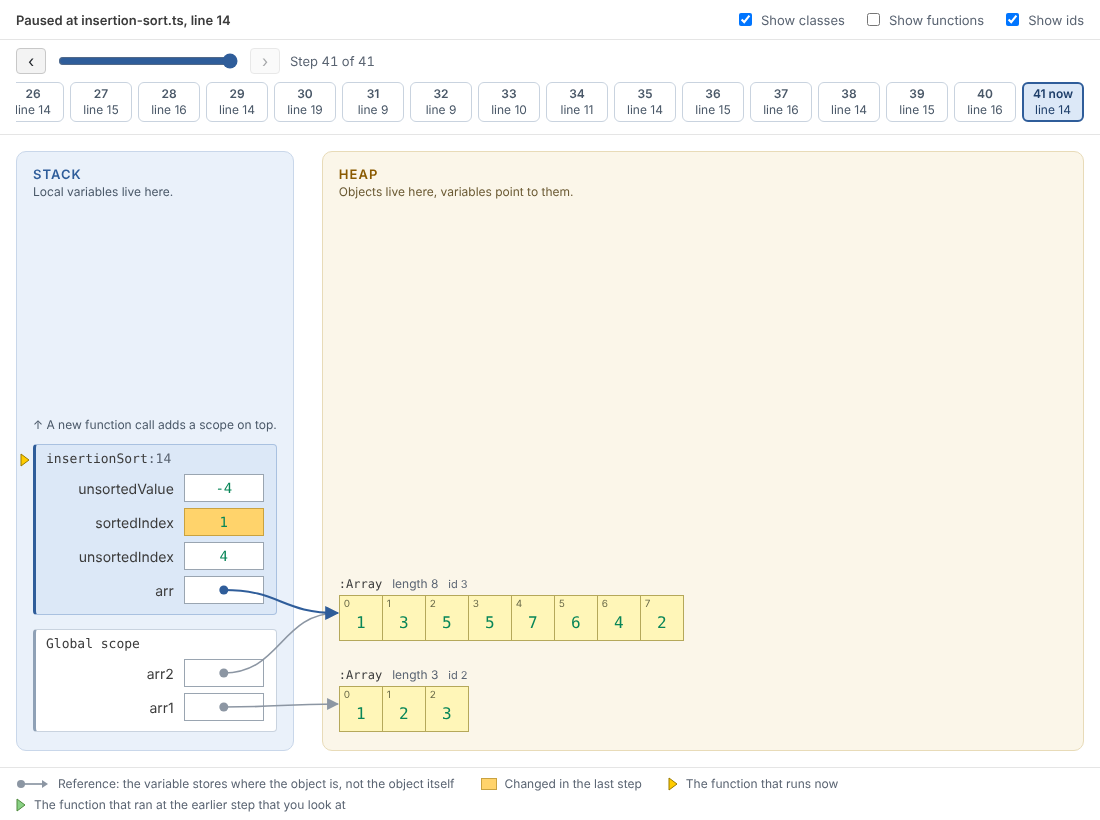
Task: Click the highlighted sortedIndex value 1
Action: click(x=224, y=522)
